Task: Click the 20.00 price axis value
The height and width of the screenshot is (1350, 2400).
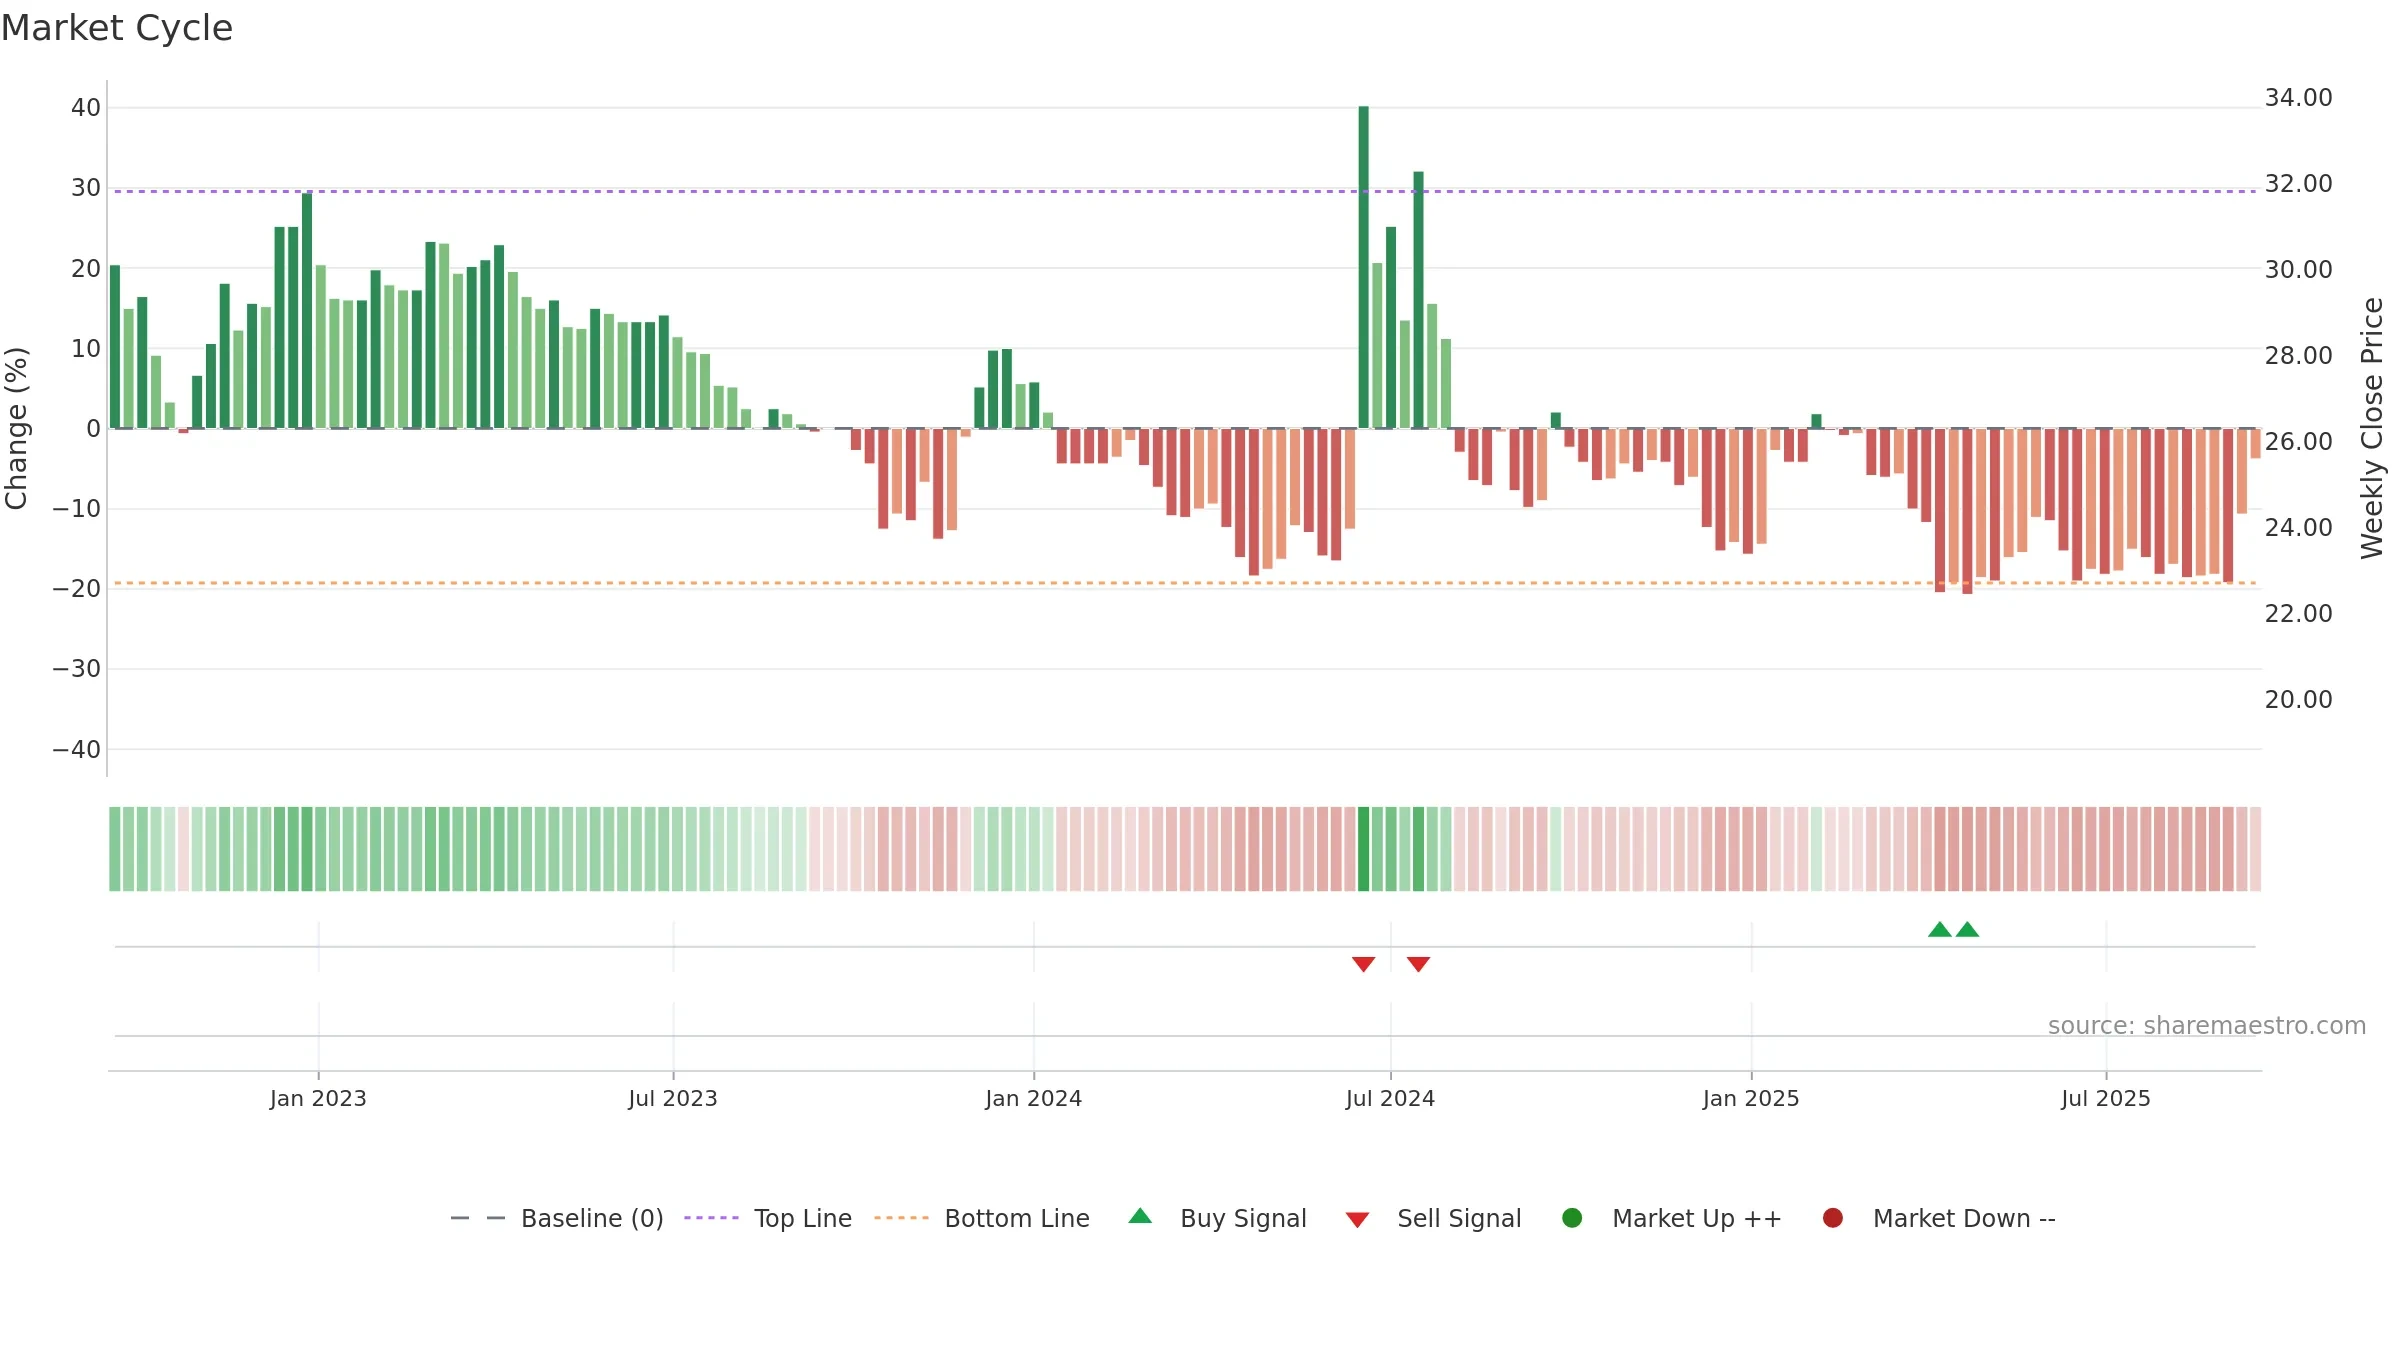Action: click(x=2298, y=700)
